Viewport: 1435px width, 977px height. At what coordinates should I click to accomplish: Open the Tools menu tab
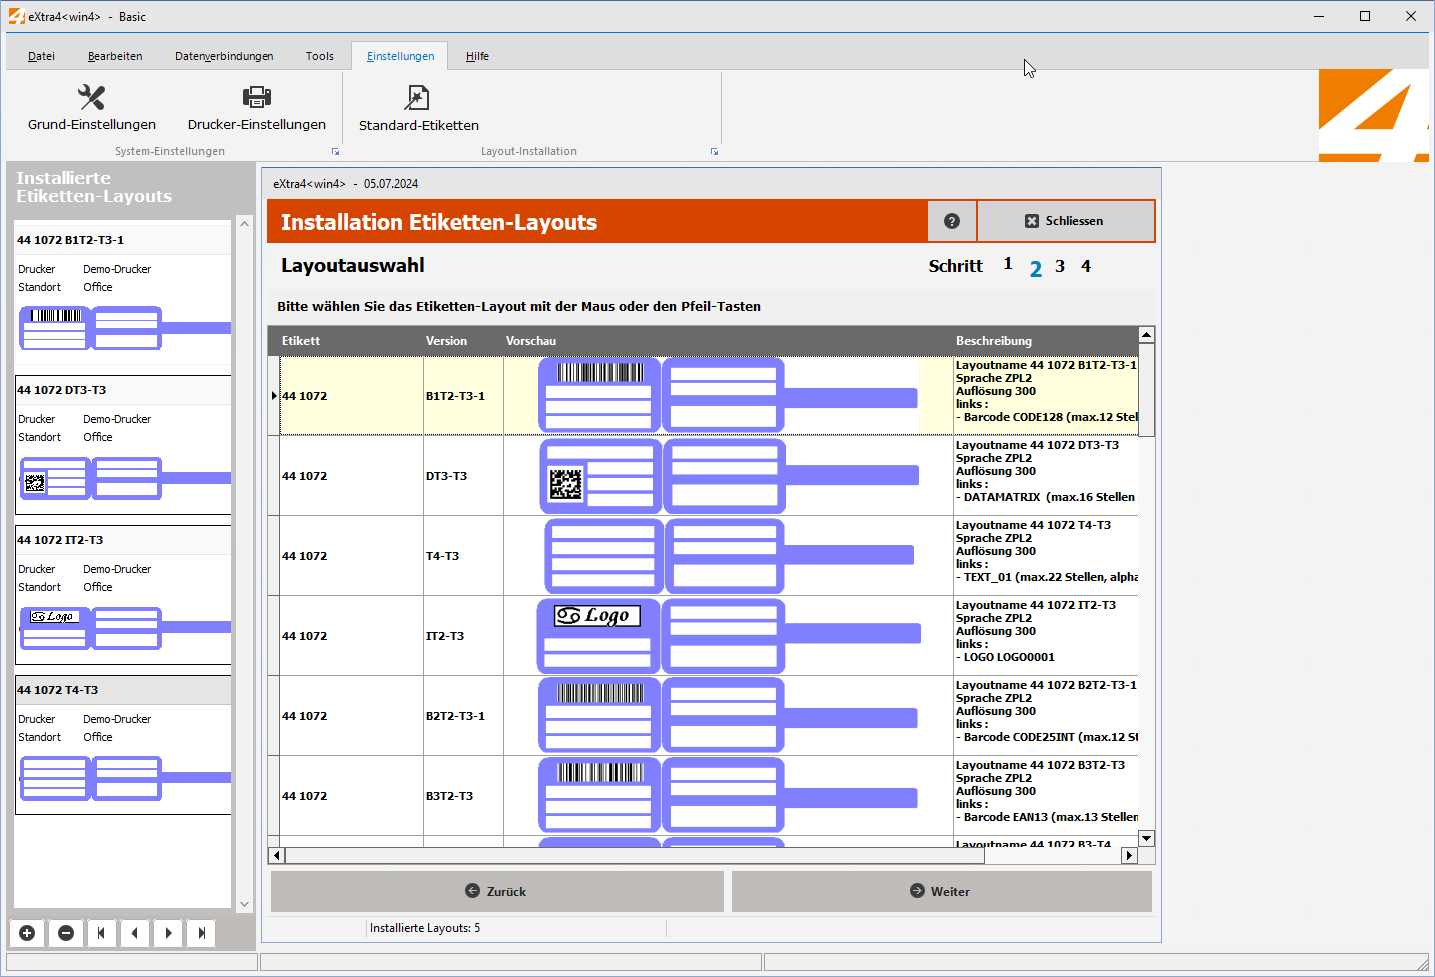click(x=320, y=56)
